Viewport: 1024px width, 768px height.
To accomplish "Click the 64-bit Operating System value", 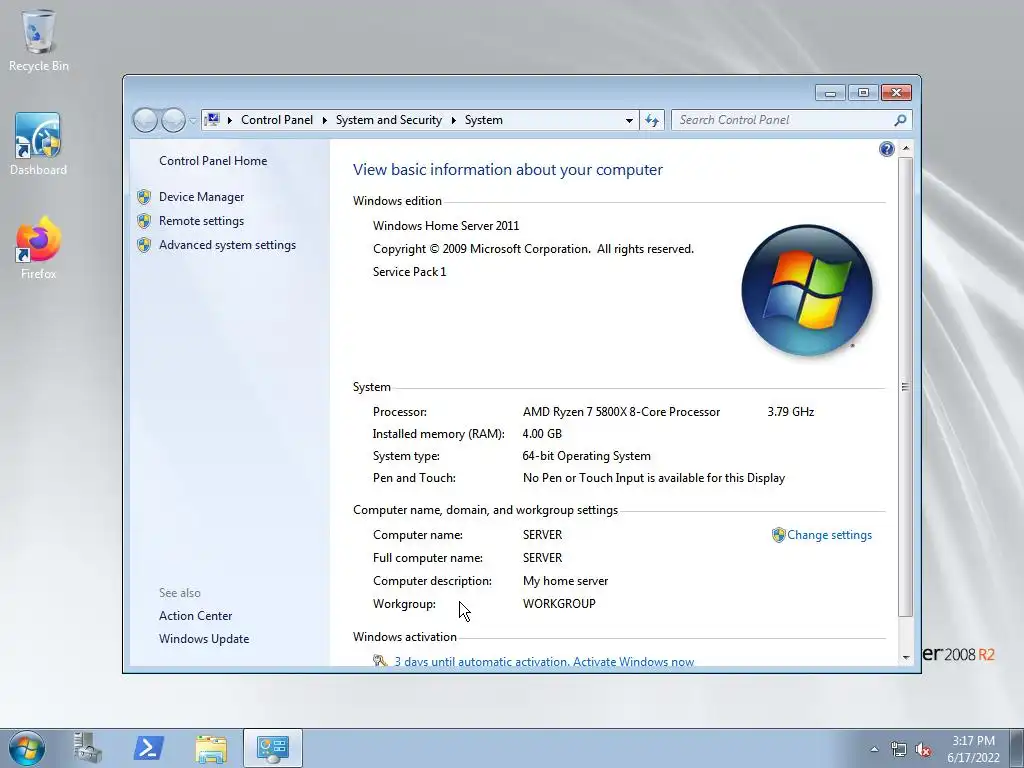I will click(586, 456).
